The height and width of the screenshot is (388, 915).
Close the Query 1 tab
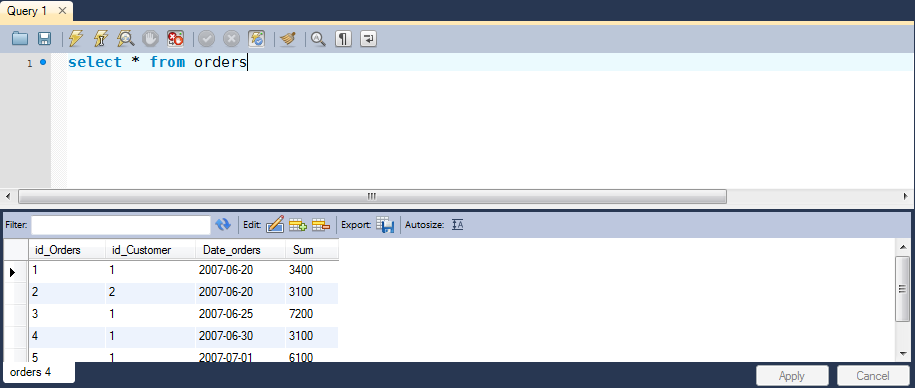tap(63, 11)
